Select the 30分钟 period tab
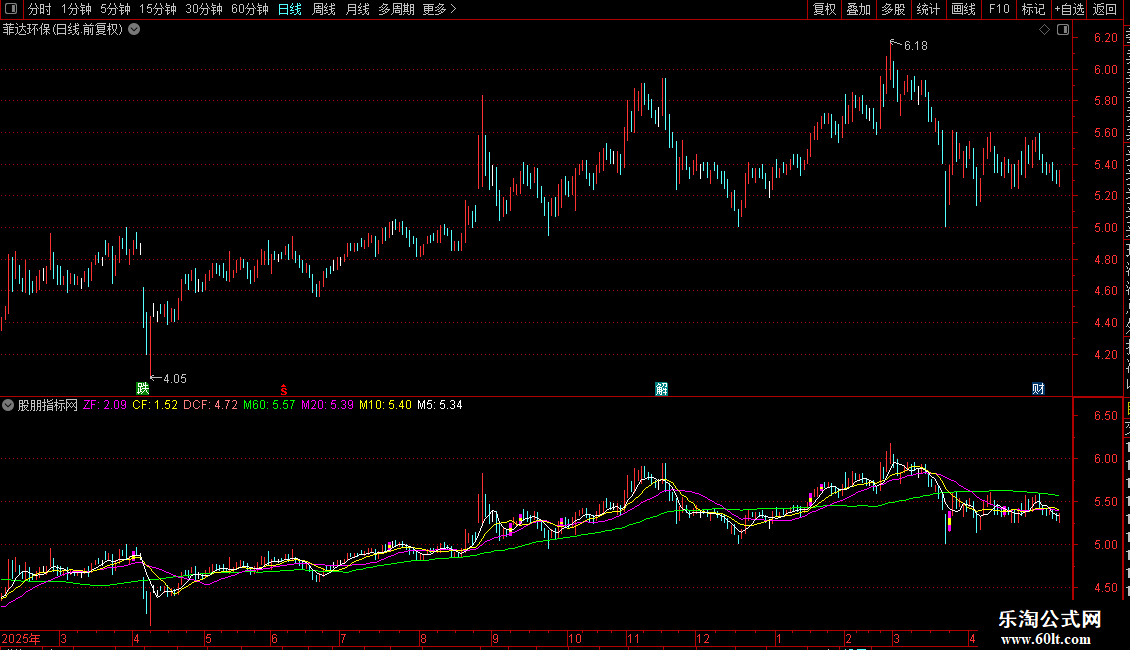 (204, 9)
